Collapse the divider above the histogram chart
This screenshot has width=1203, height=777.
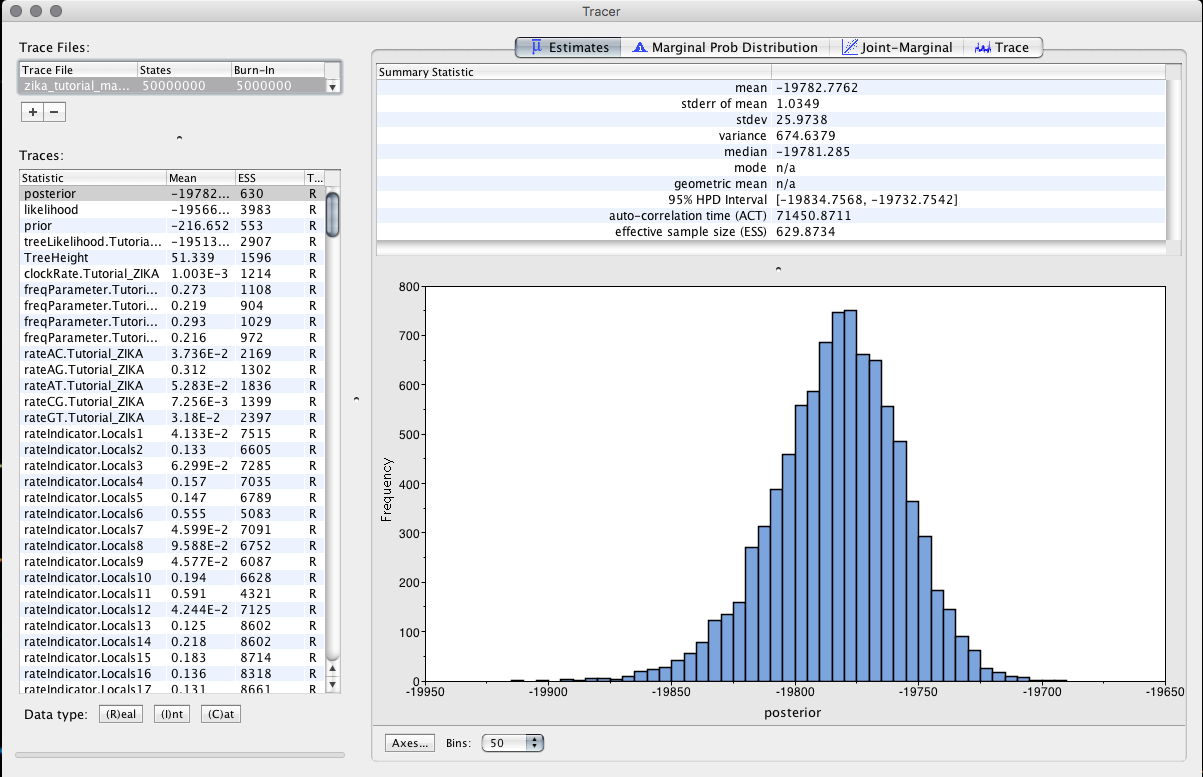pyautogui.click(x=777, y=268)
